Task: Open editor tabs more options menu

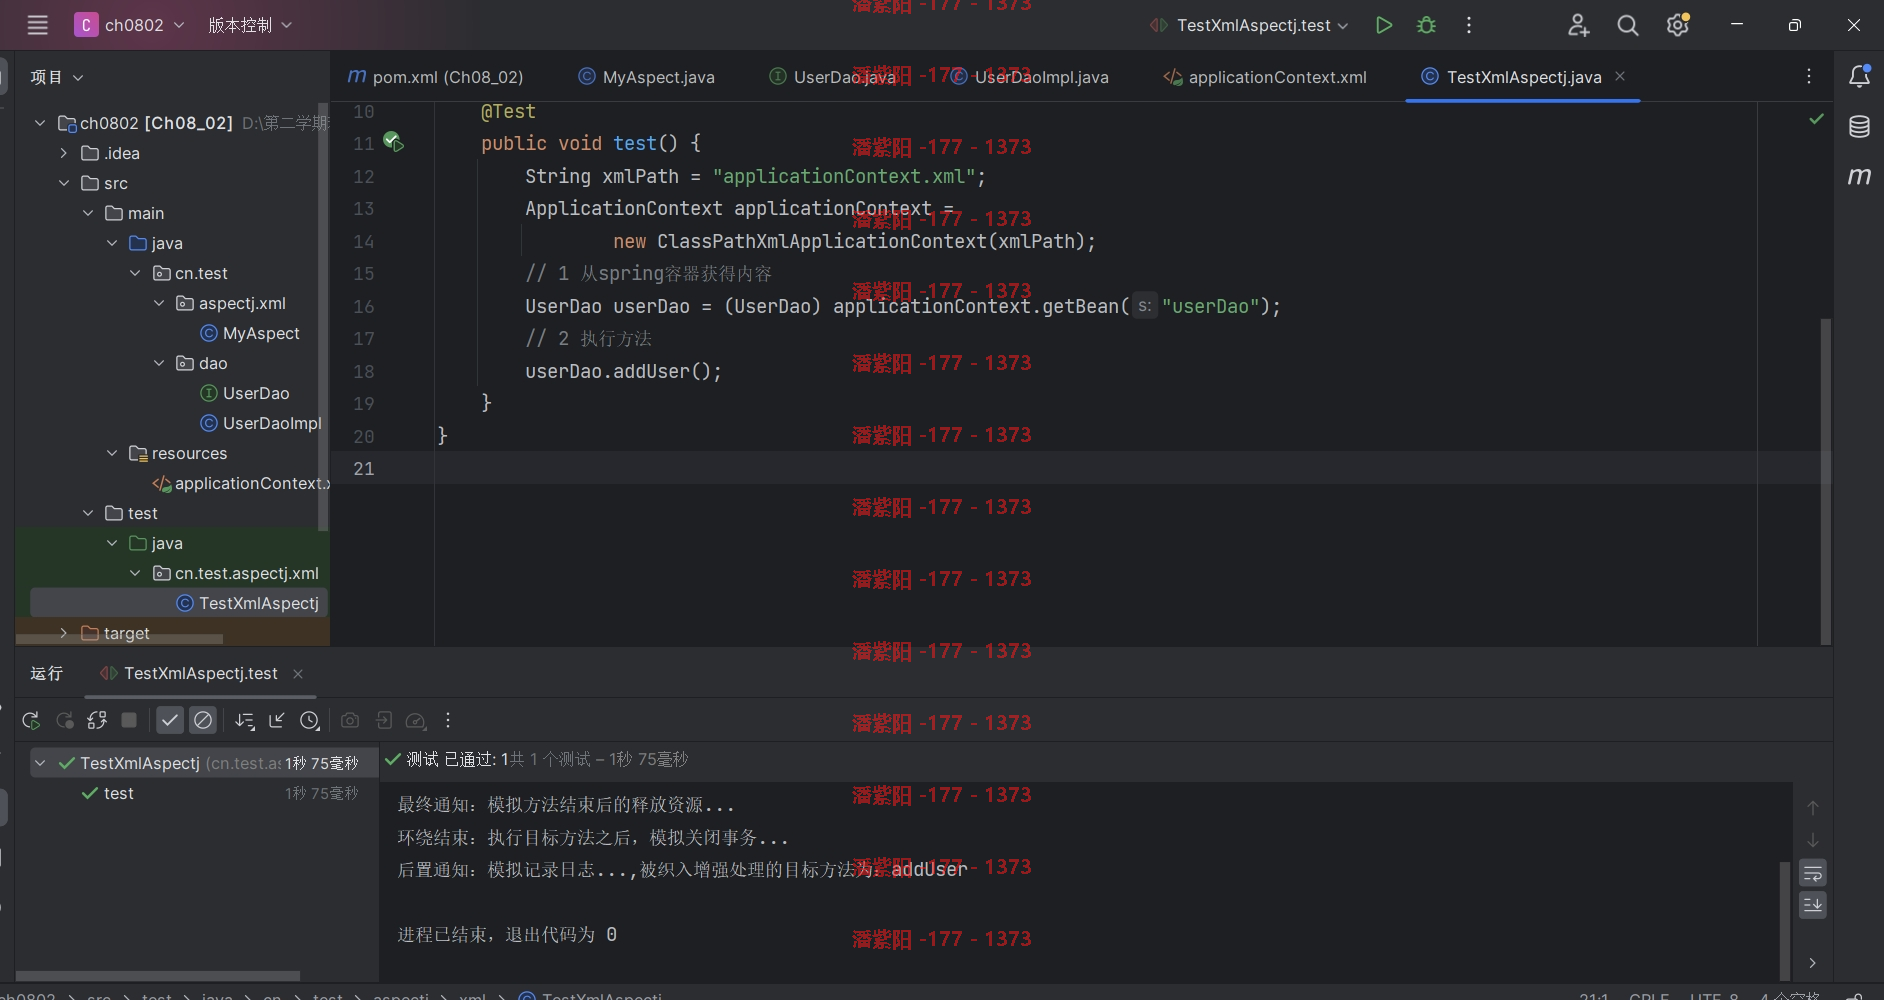Action: (x=1809, y=77)
